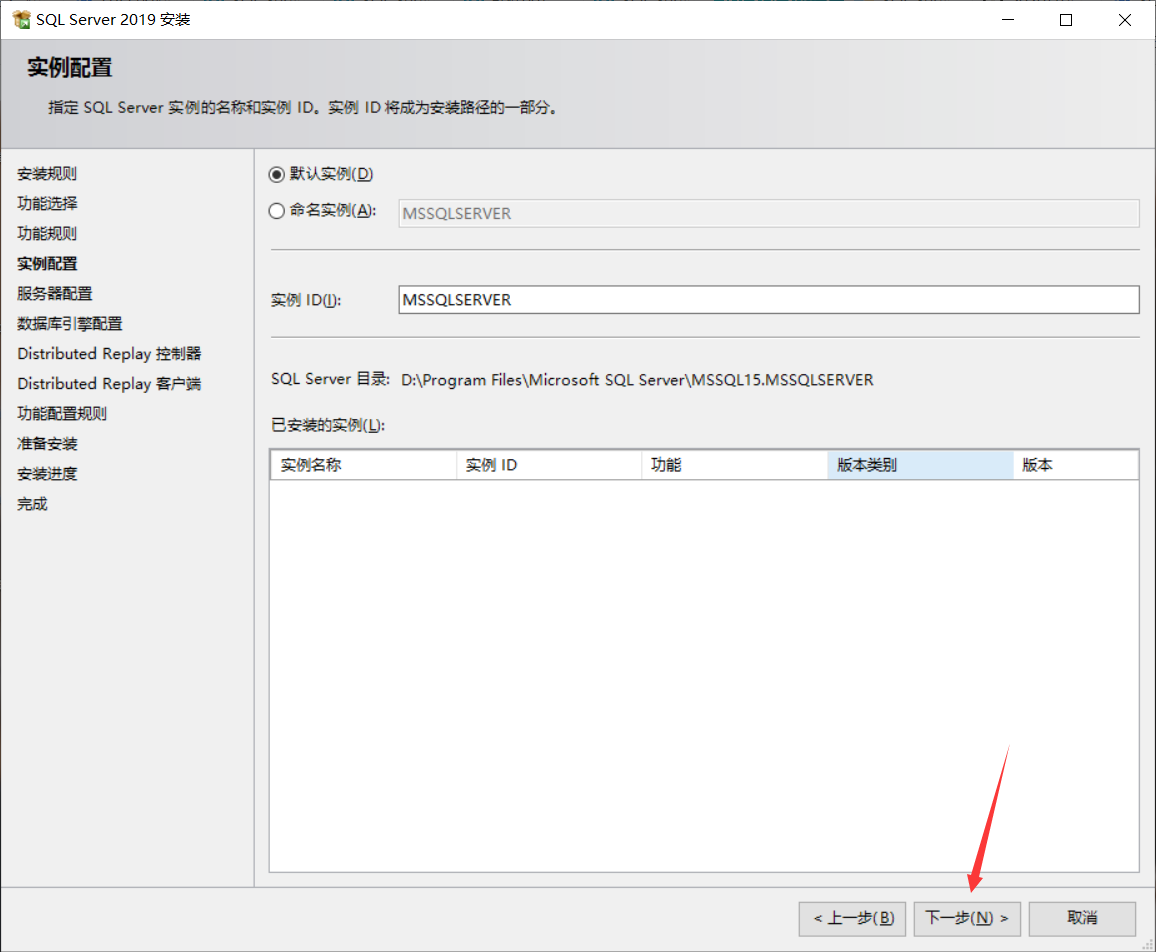Close the SQL Server setup window
The width and height of the screenshot is (1156, 952).
pos(1124,20)
